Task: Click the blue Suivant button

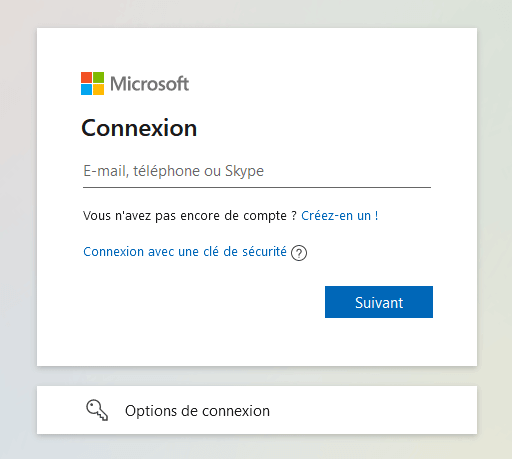Action: 379,302
